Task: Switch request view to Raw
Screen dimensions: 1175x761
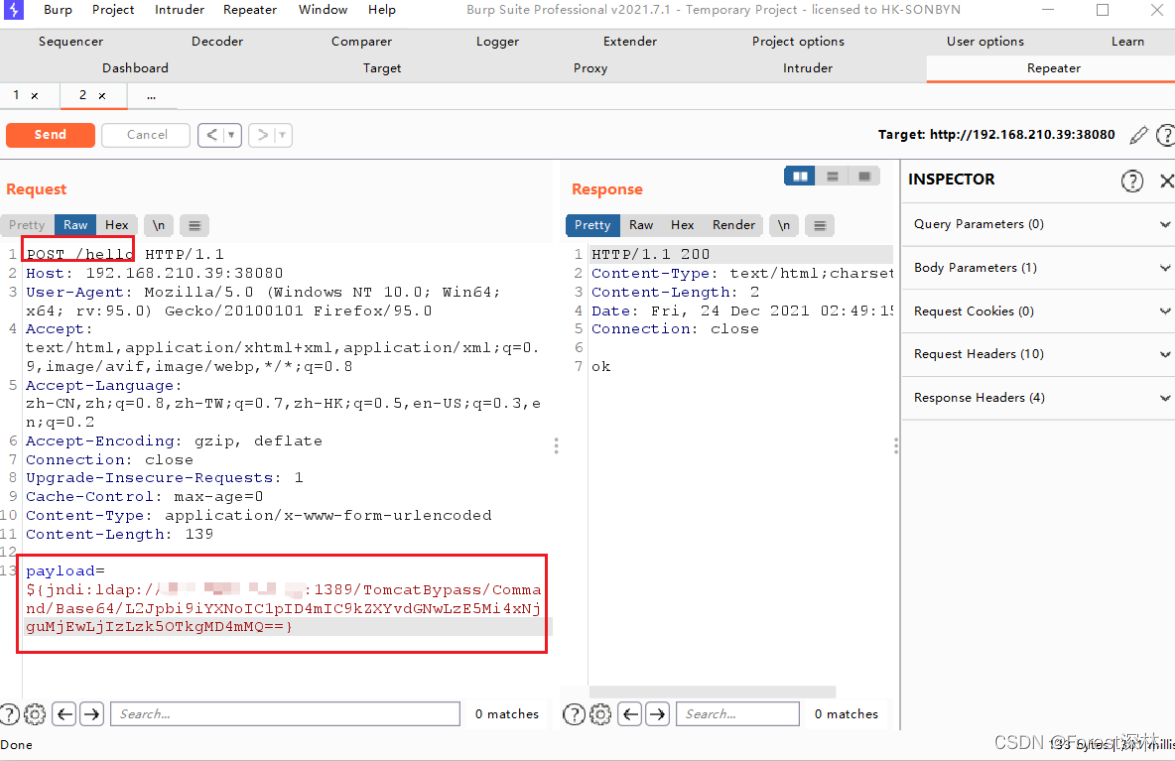Action: tap(75, 225)
